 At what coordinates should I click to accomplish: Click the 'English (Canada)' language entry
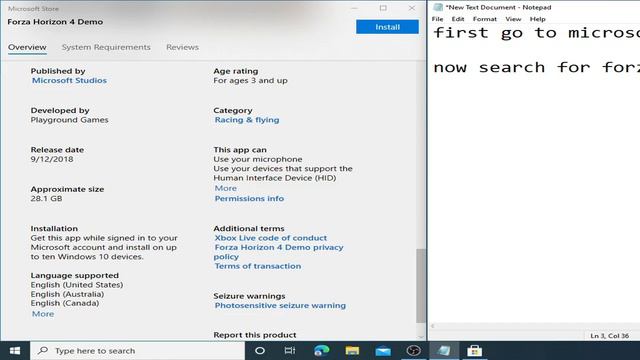click(65, 303)
